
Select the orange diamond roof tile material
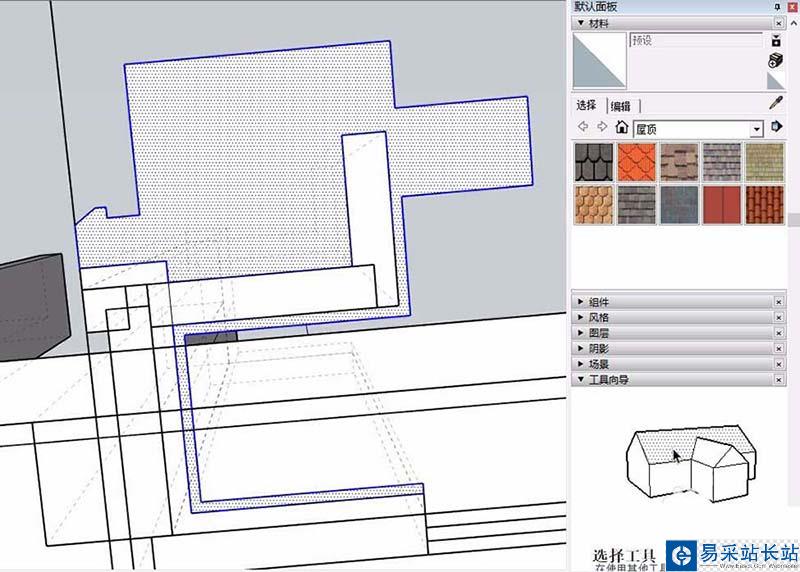click(636, 162)
